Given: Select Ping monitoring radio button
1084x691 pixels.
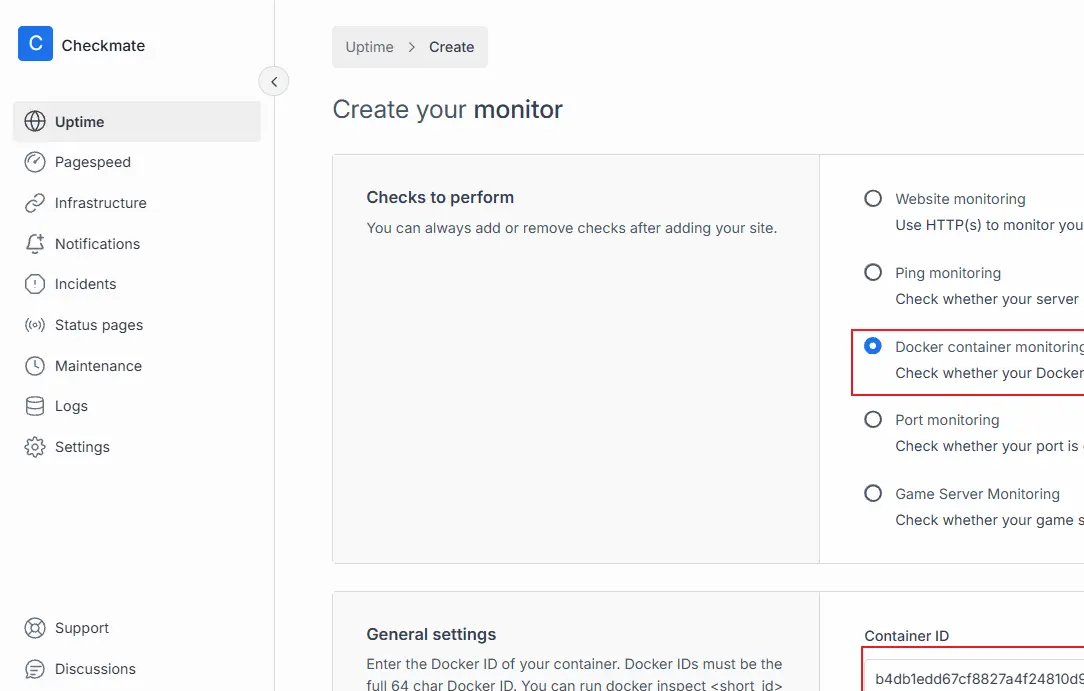Looking at the screenshot, I should (873, 273).
